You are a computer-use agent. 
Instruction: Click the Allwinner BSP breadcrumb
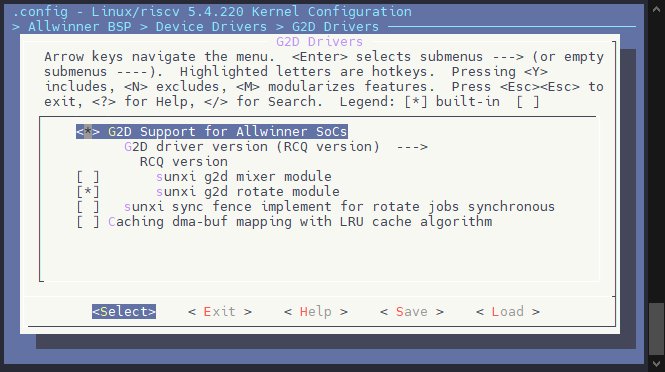pyautogui.click(x=80, y=27)
